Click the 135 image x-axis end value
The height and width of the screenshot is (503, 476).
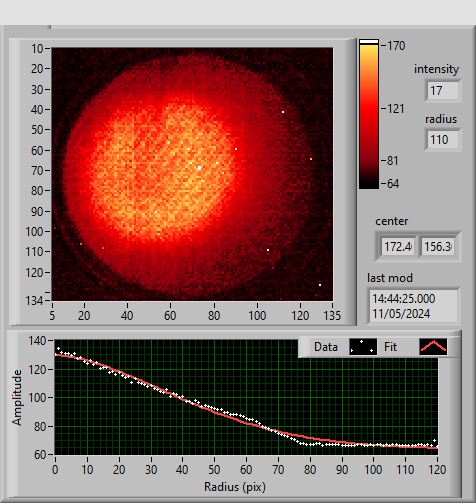(332, 315)
